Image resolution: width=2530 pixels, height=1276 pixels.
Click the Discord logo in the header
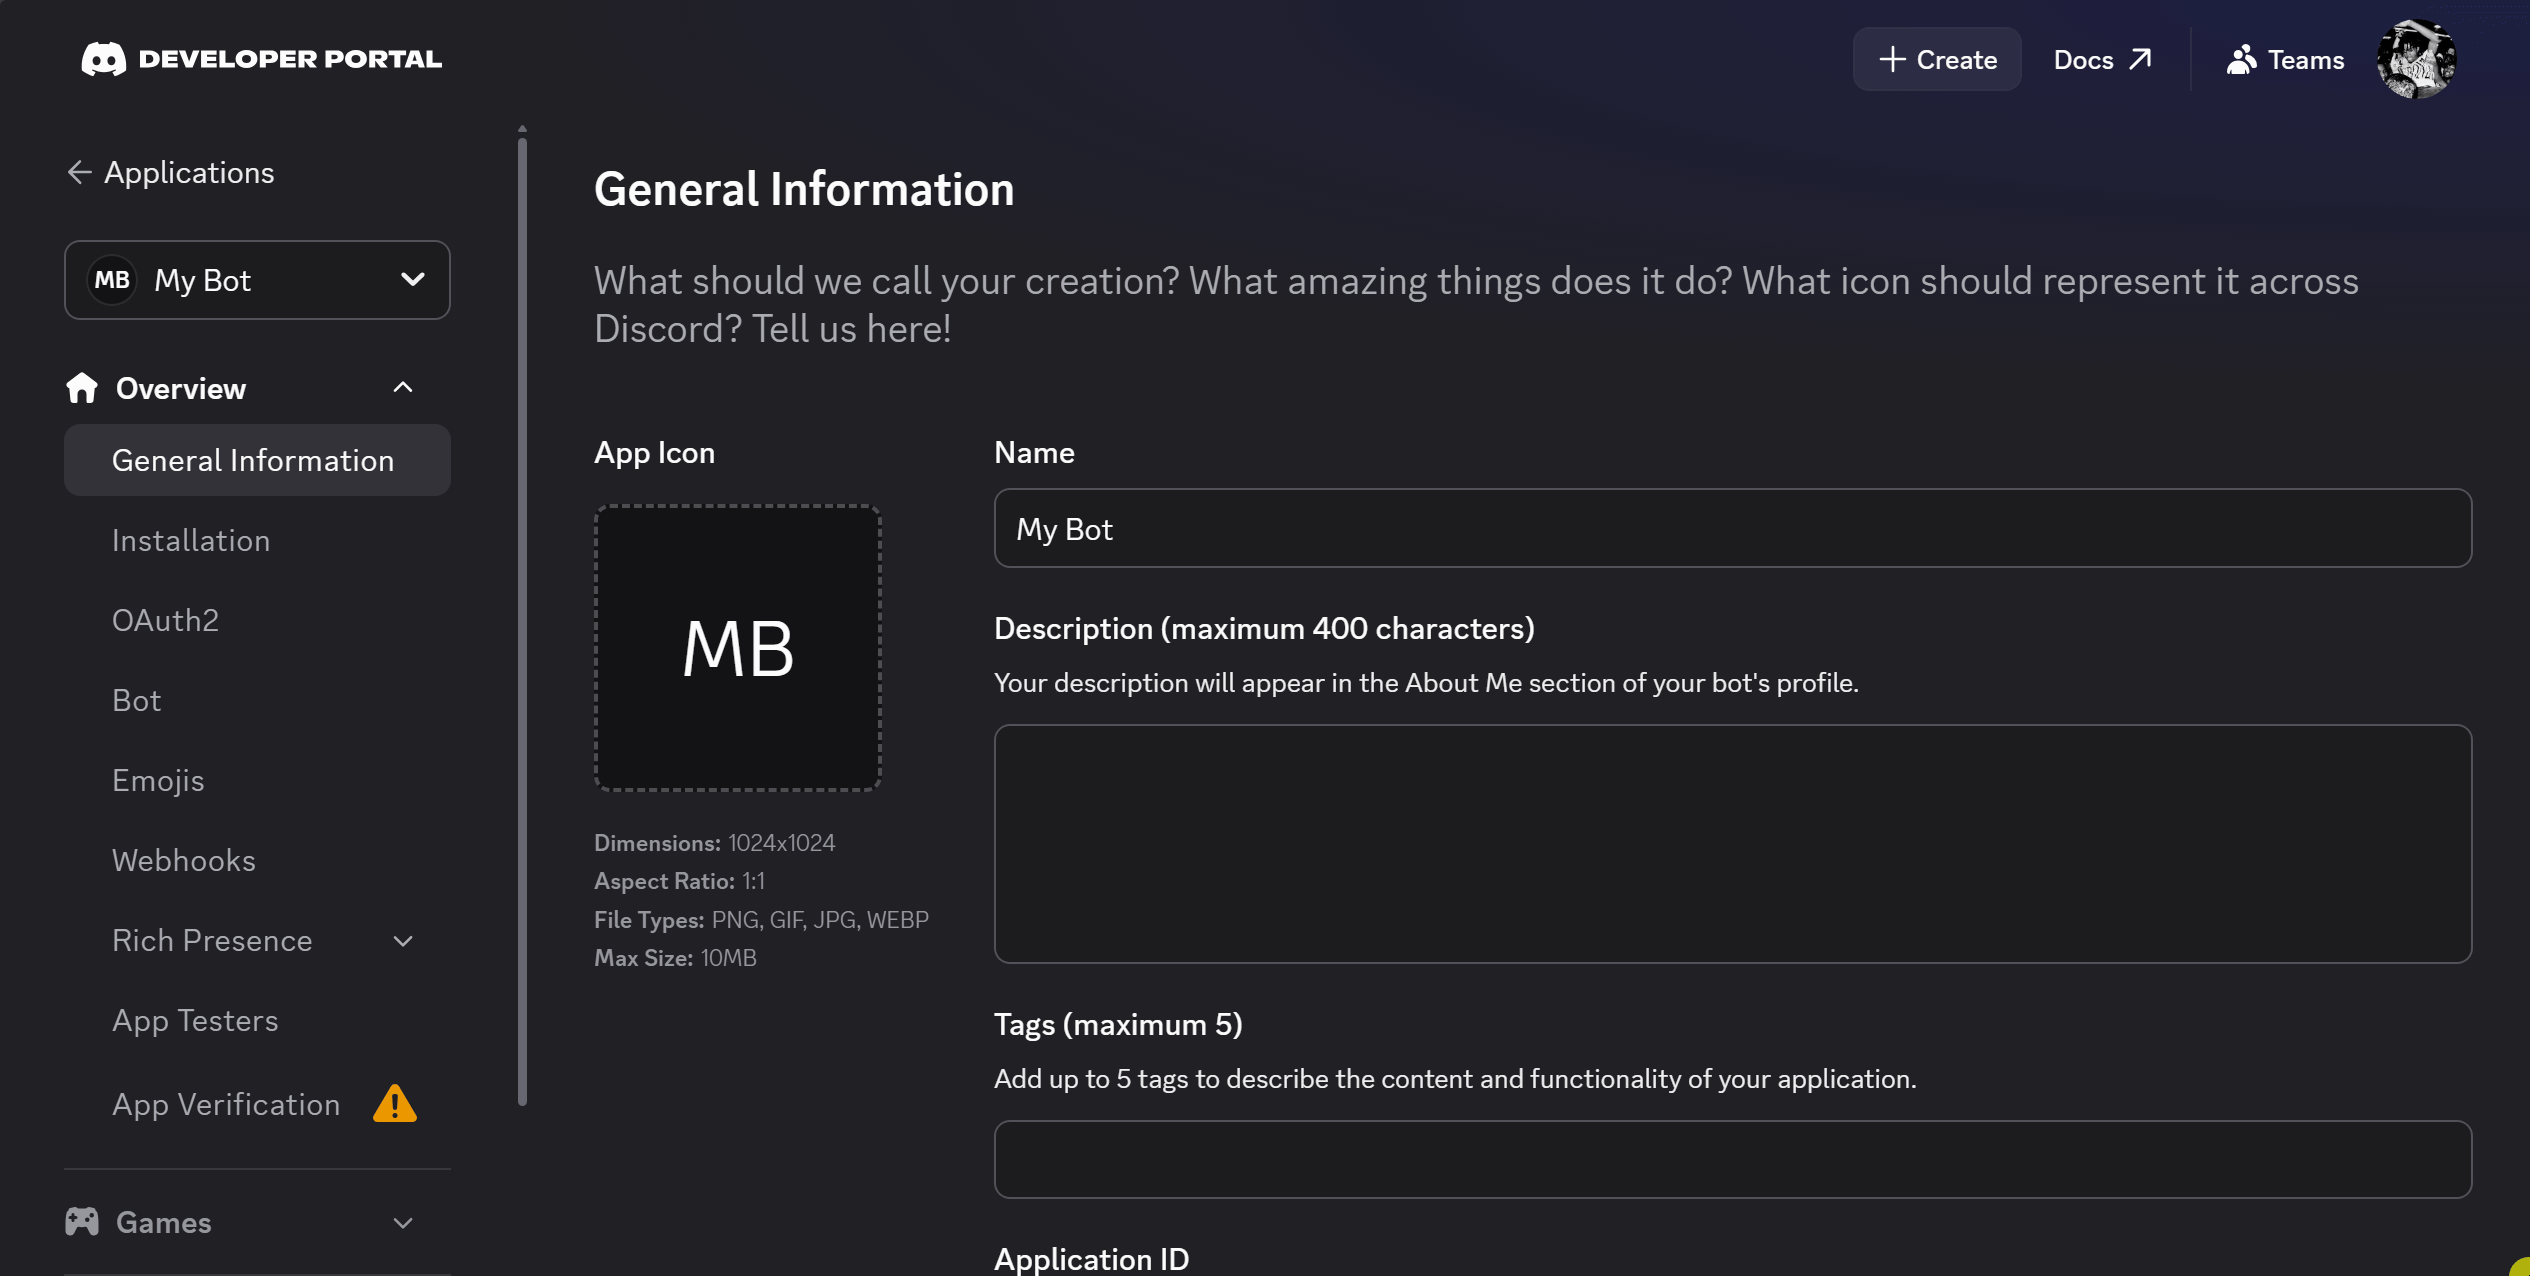[x=103, y=59]
